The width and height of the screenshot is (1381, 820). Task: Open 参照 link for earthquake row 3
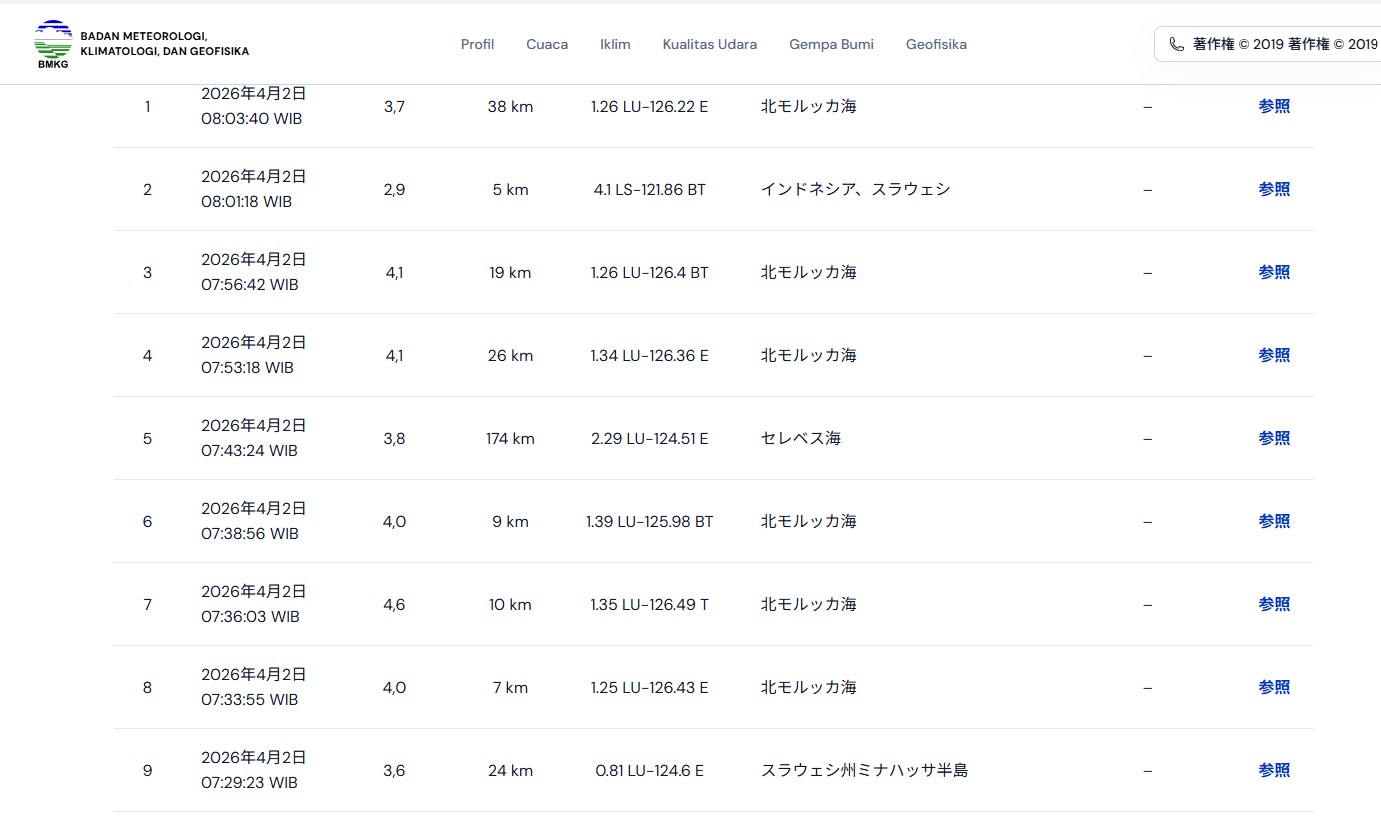[1273, 272]
